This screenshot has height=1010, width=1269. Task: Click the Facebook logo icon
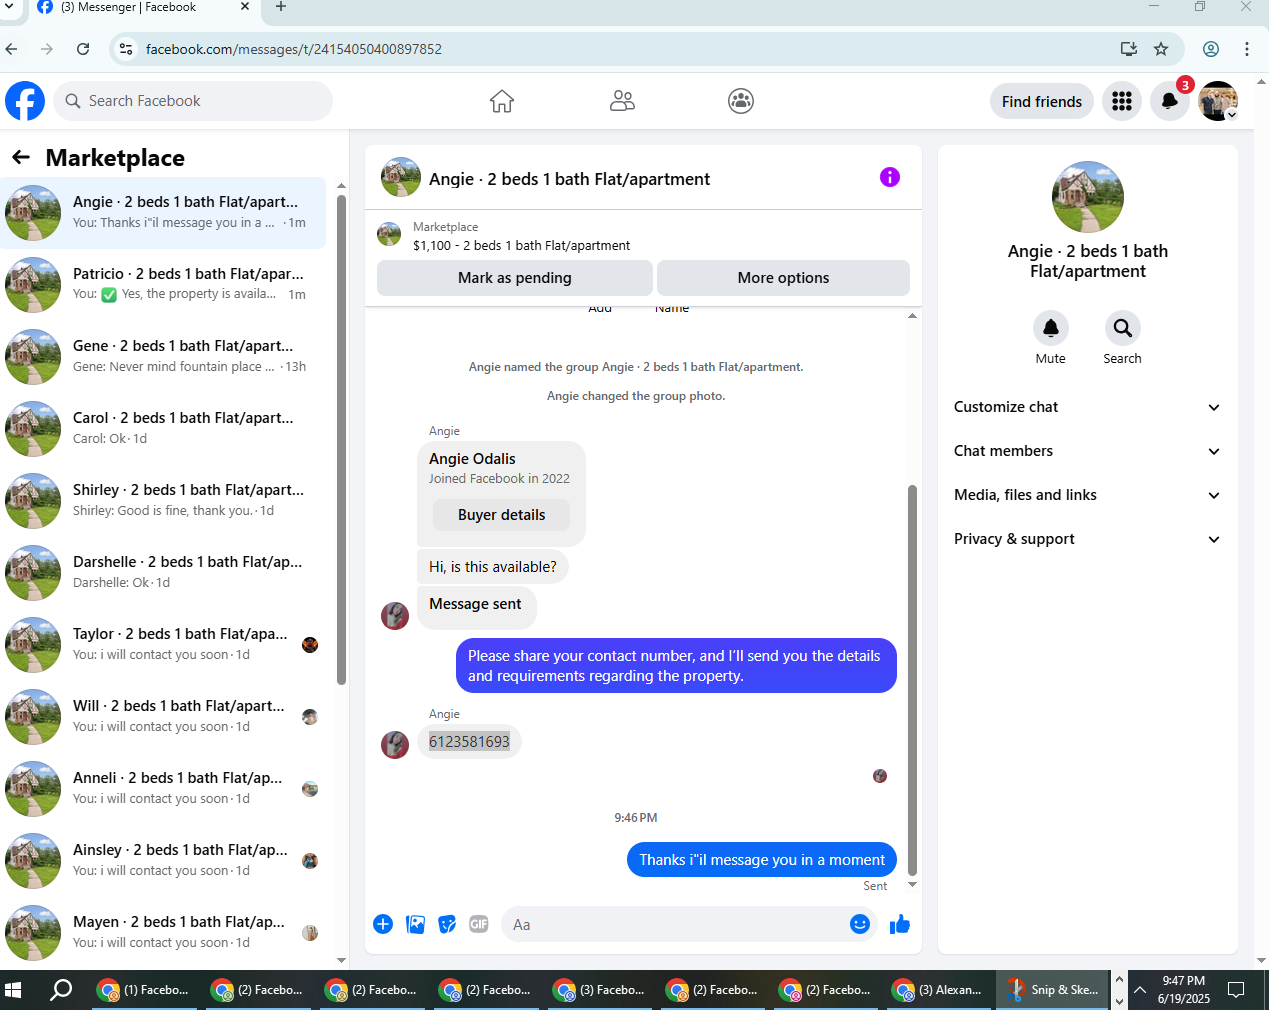click(25, 101)
